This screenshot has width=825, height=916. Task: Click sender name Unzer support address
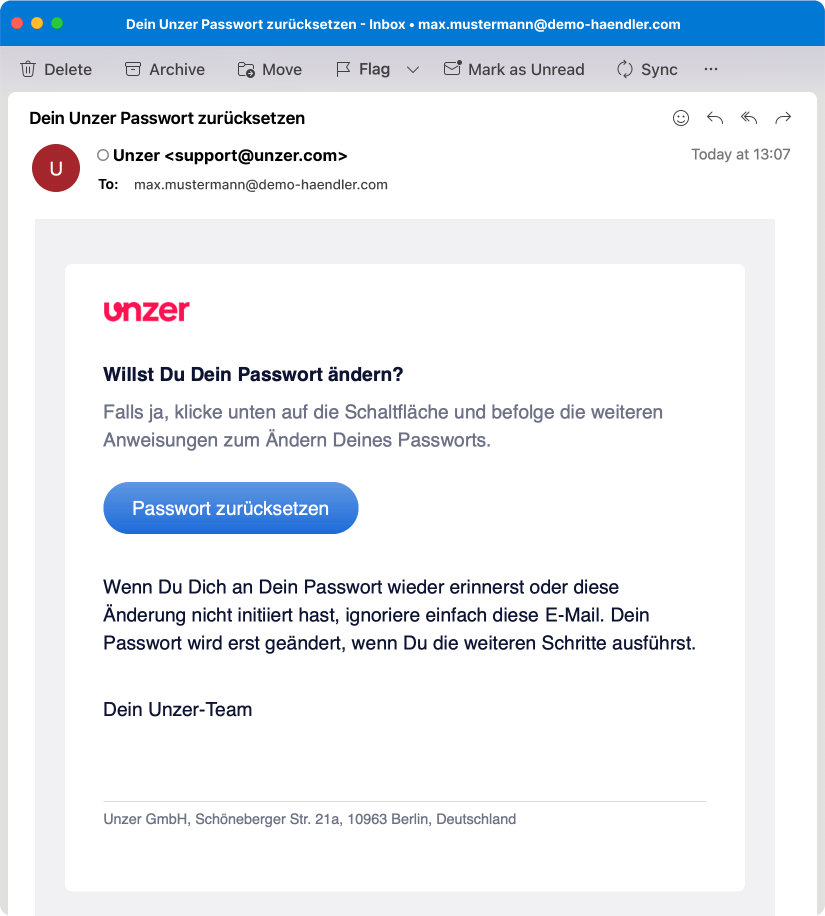pos(230,155)
